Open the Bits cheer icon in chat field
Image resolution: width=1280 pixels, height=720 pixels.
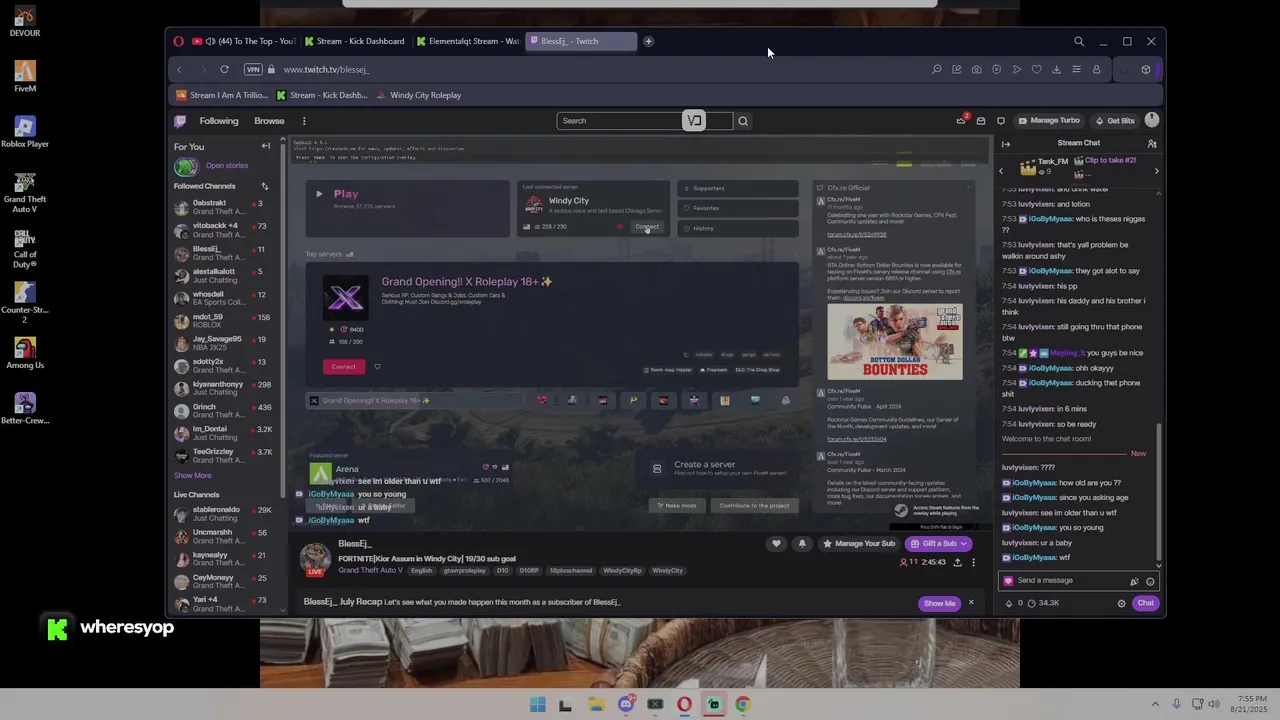coord(1134,581)
